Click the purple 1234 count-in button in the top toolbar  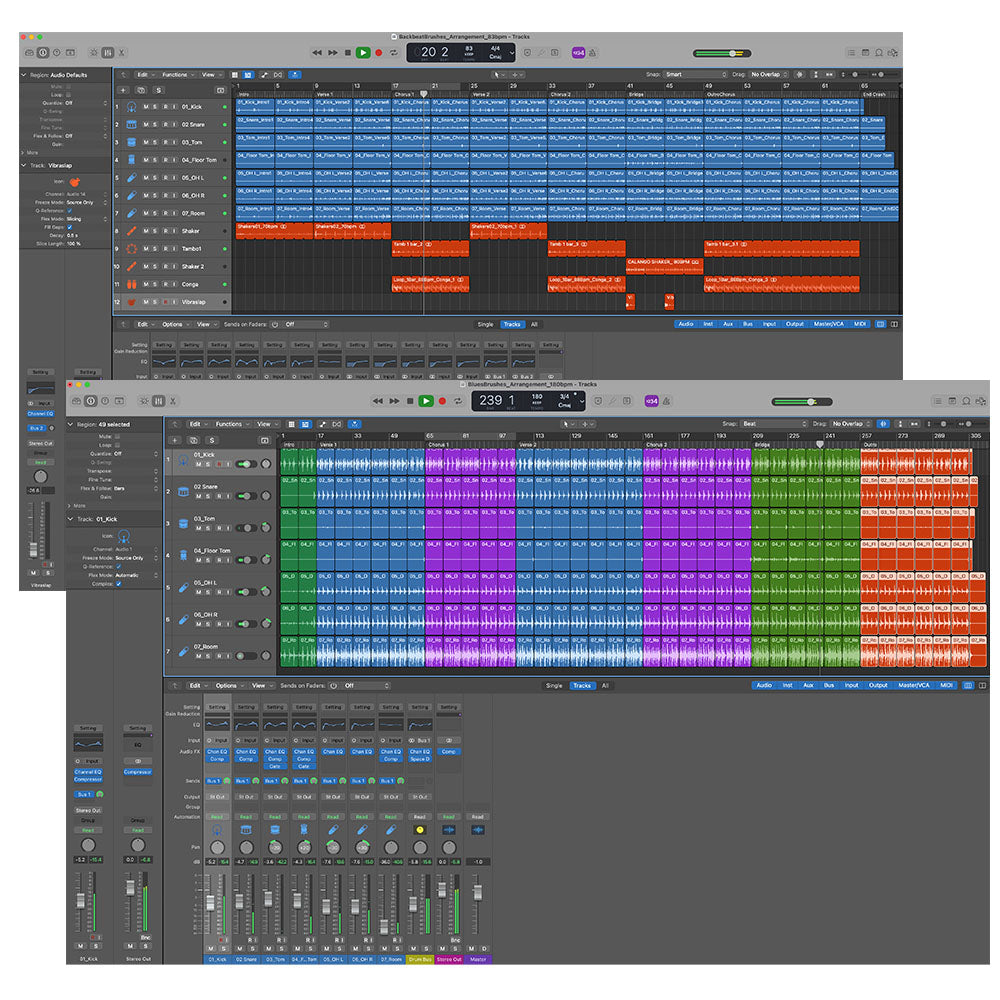(579, 52)
